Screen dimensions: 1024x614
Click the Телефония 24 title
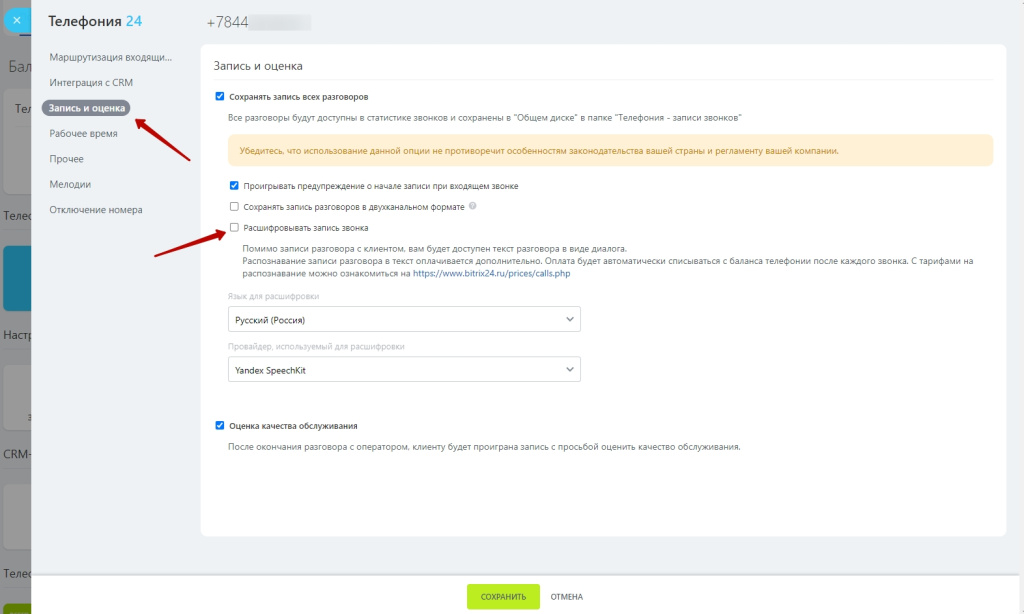(94, 21)
